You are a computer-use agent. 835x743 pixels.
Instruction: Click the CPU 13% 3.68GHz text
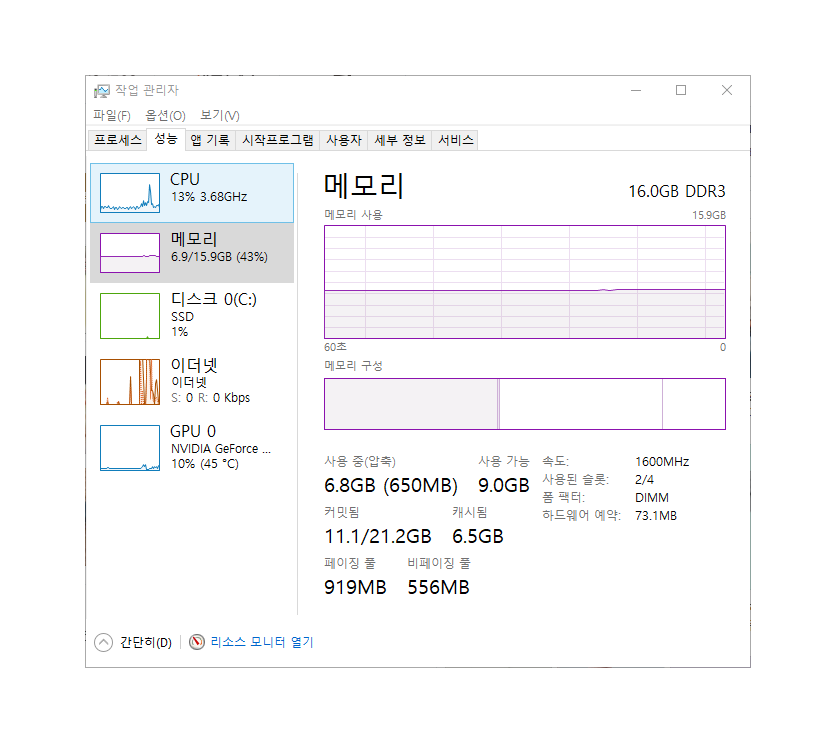coord(209,197)
